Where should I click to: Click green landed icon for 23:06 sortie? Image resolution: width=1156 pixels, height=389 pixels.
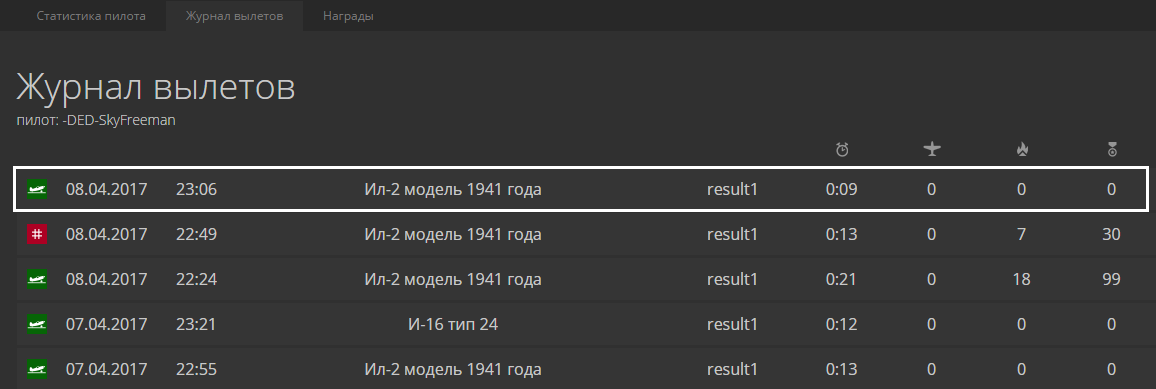[x=37, y=189]
